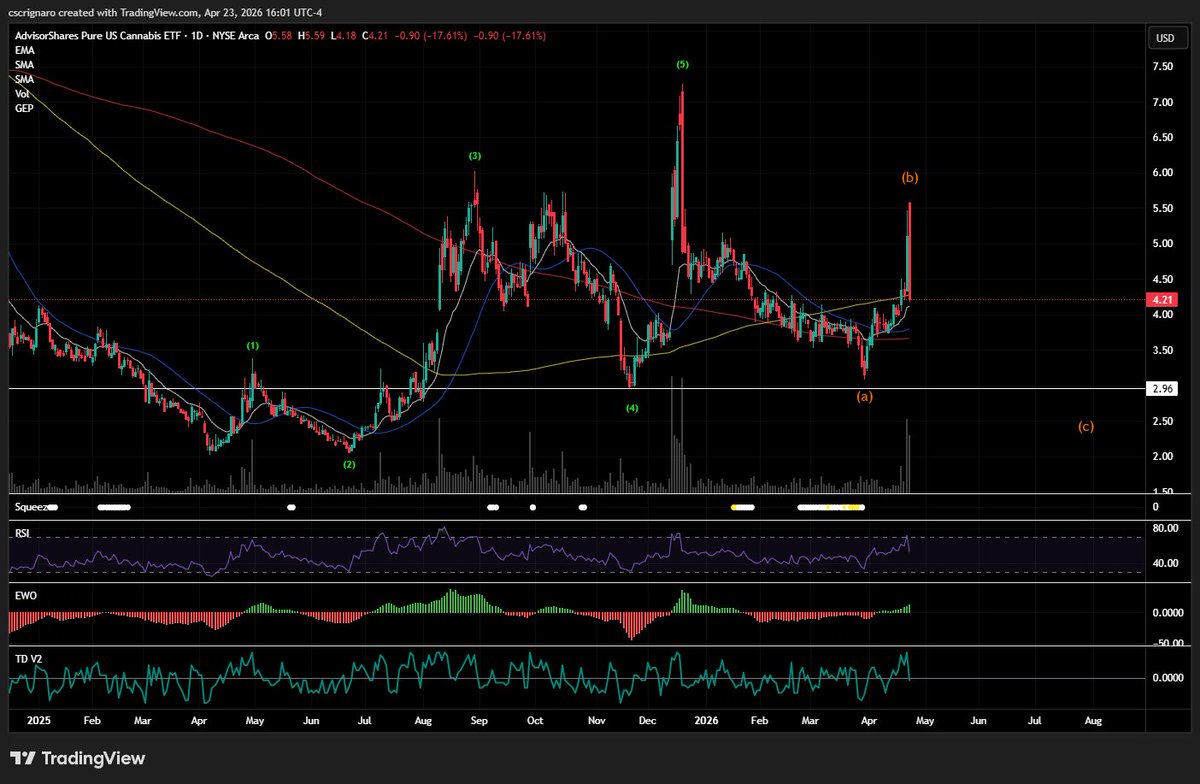
Task: Select the green wave (4) label
Action: click(x=632, y=408)
